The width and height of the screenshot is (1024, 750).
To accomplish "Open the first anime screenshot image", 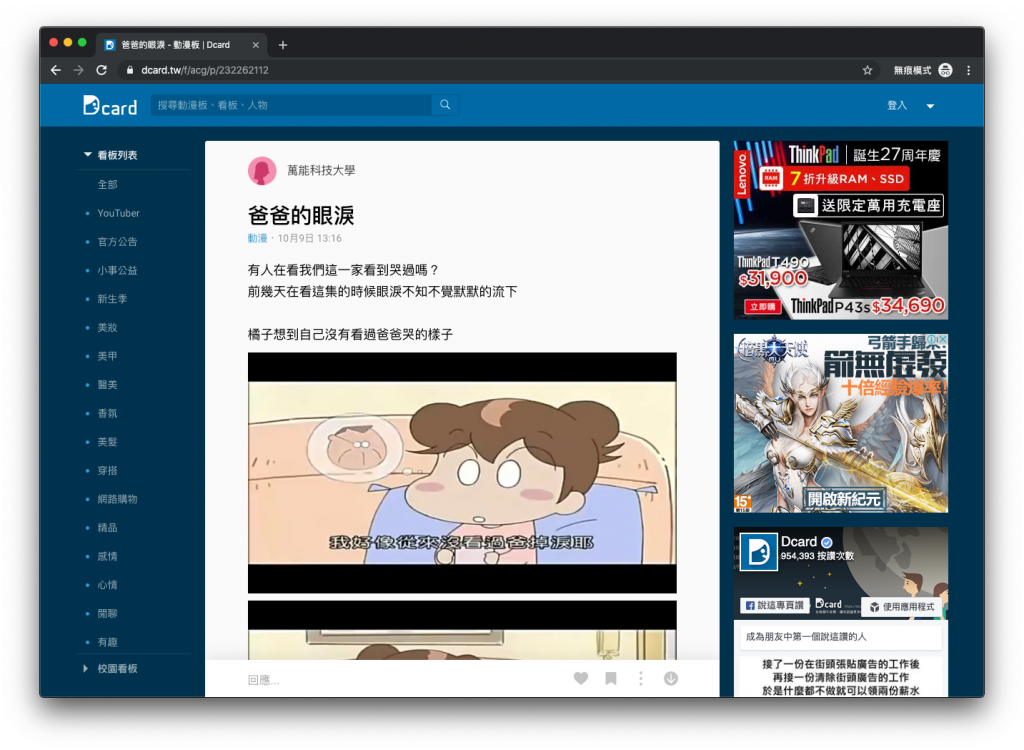I will pyautogui.click(x=462, y=473).
